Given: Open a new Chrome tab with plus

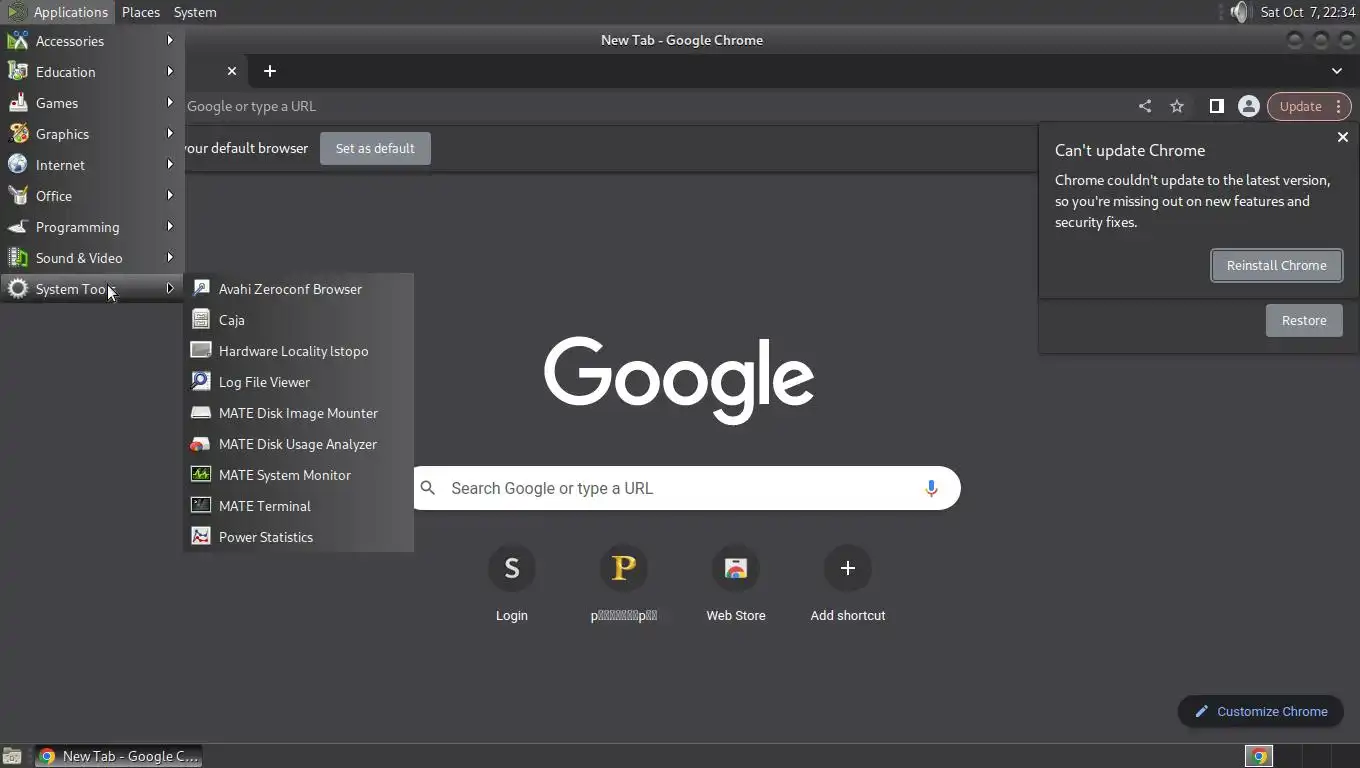Looking at the screenshot, I should 269,71.
